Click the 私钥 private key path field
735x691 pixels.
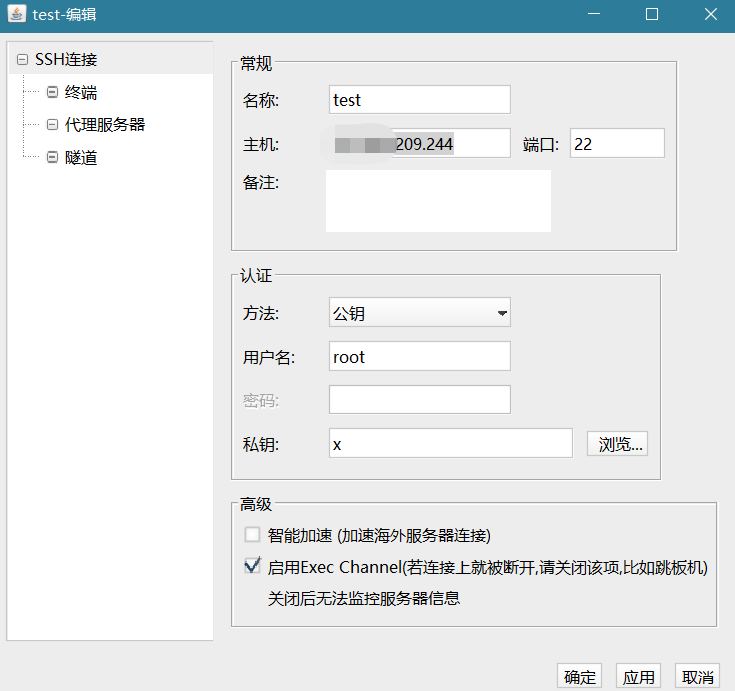[450, 443]
